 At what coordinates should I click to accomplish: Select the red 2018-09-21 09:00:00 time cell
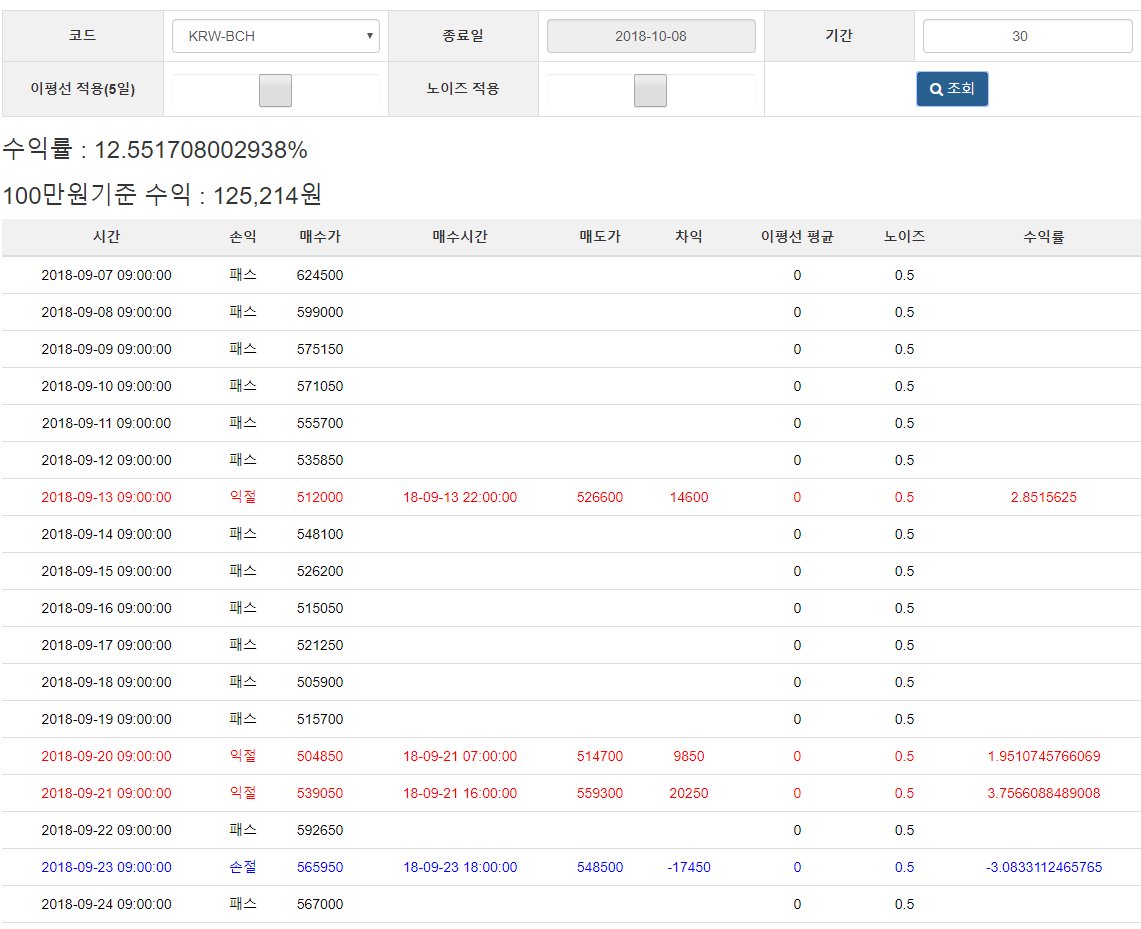pos(106,794)
